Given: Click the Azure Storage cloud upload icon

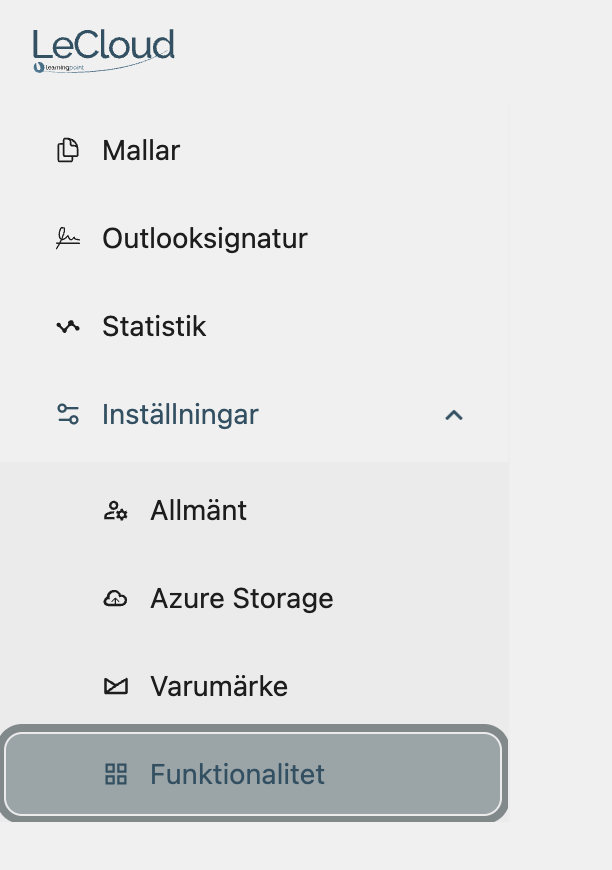Looking at the screenshot, I should 115,599.
